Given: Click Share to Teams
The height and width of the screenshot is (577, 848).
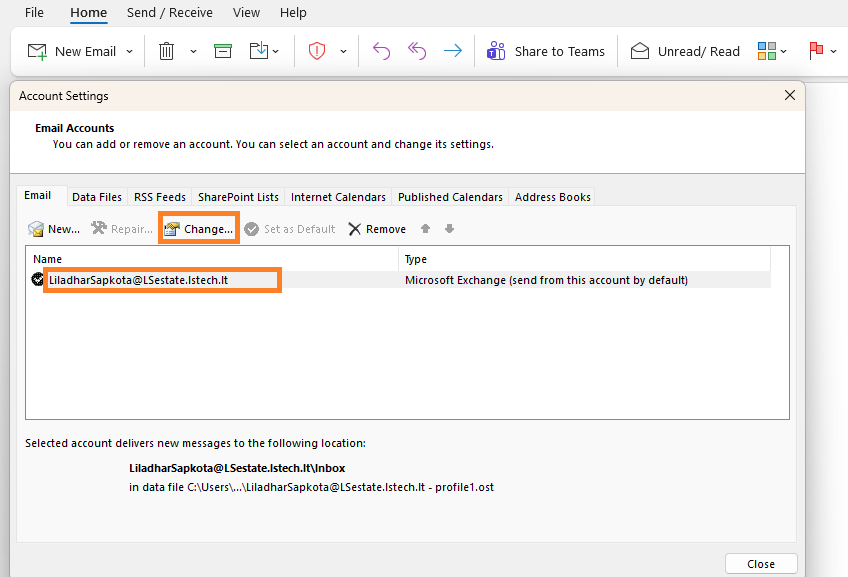Looking at the screenshot, I should 546,51.
